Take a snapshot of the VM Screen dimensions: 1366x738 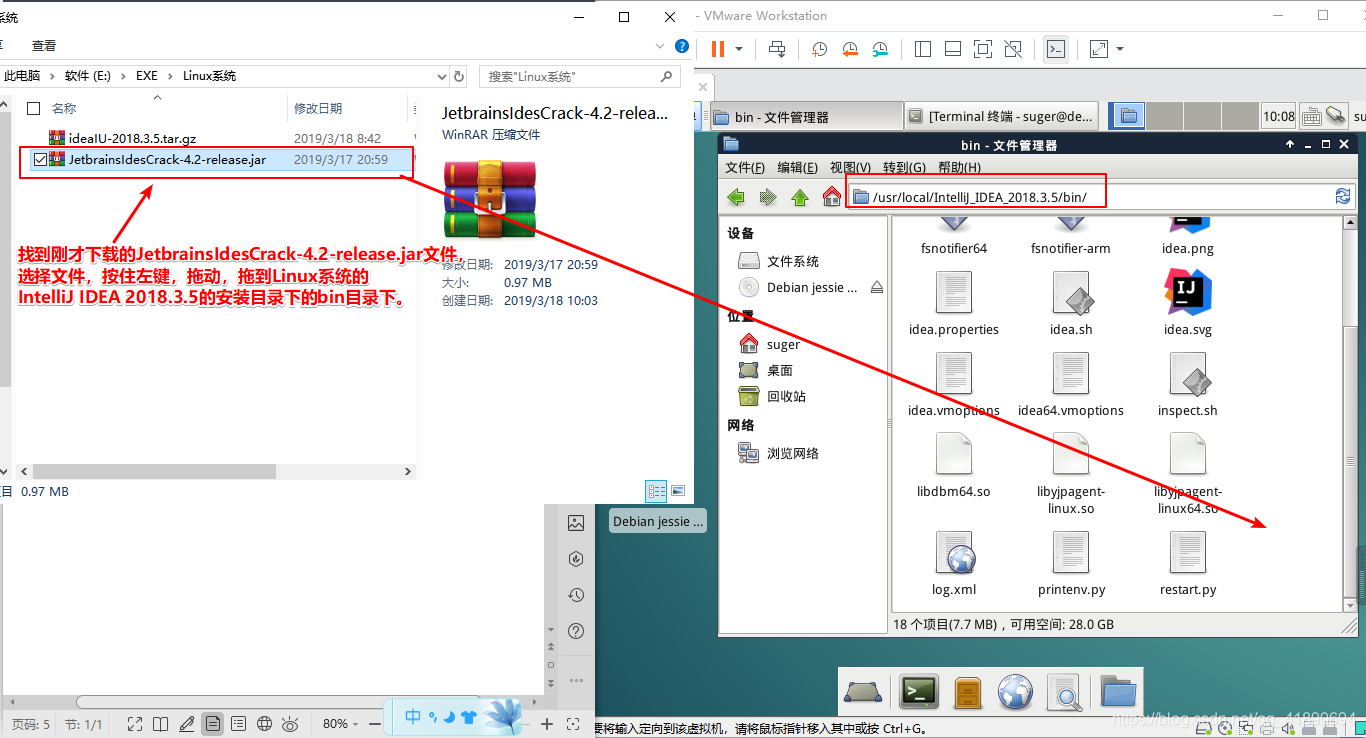tap(819, 49)
